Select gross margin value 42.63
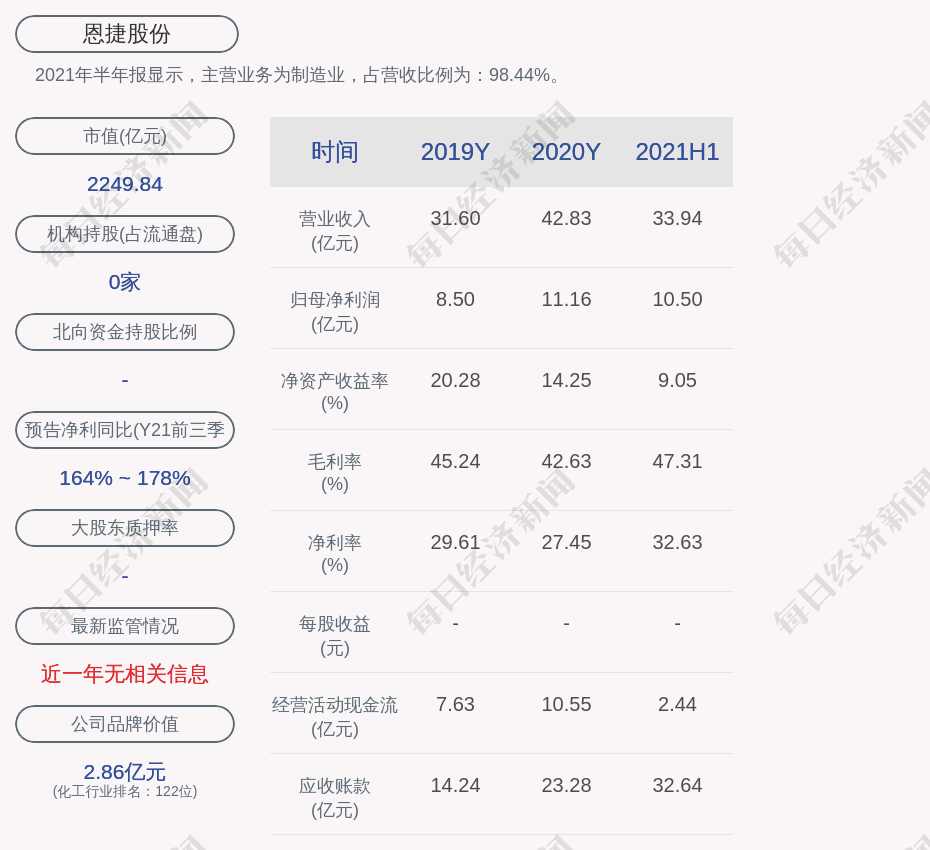Viewport: 930px width, 850px height. tap(566, 461)
